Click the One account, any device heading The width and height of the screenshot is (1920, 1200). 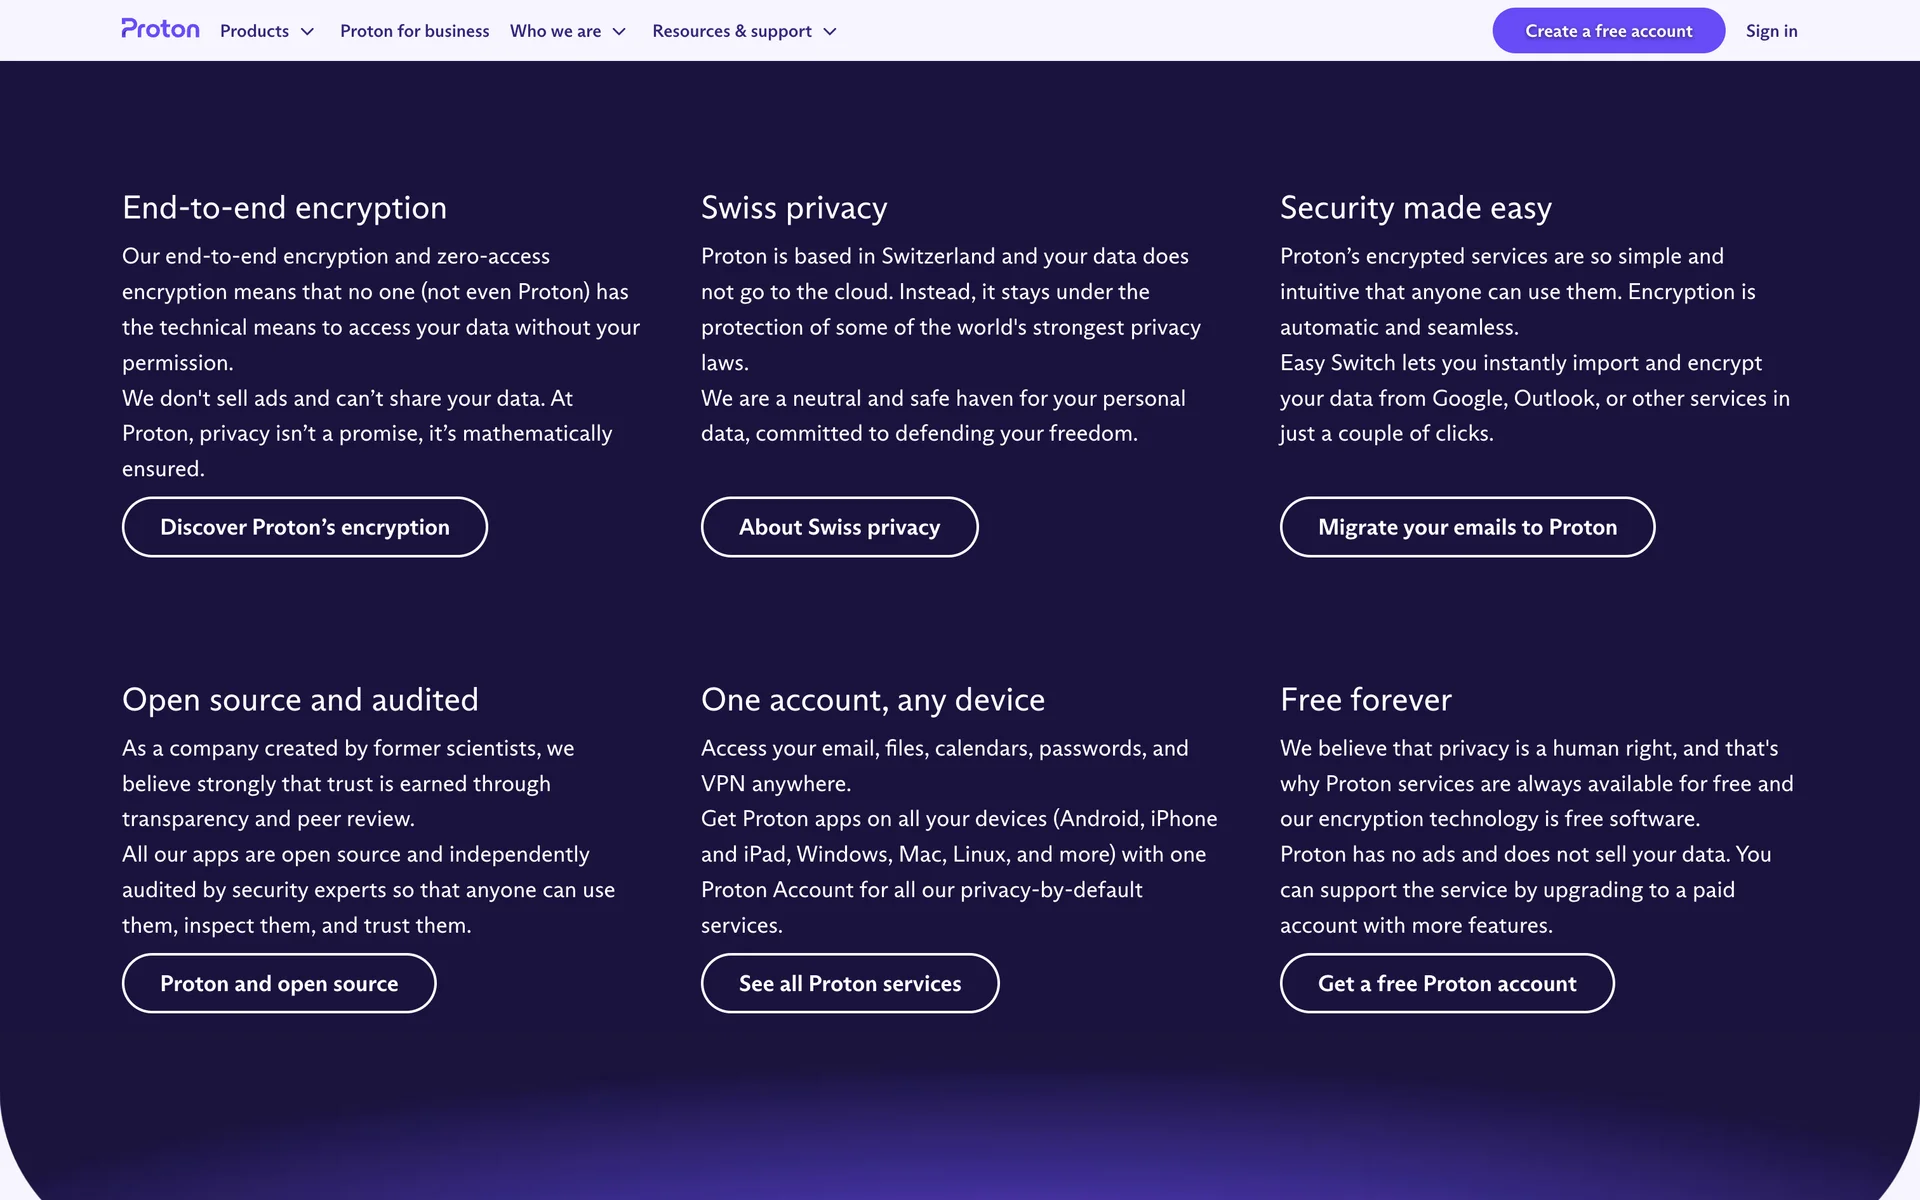(x=872, y=700)
